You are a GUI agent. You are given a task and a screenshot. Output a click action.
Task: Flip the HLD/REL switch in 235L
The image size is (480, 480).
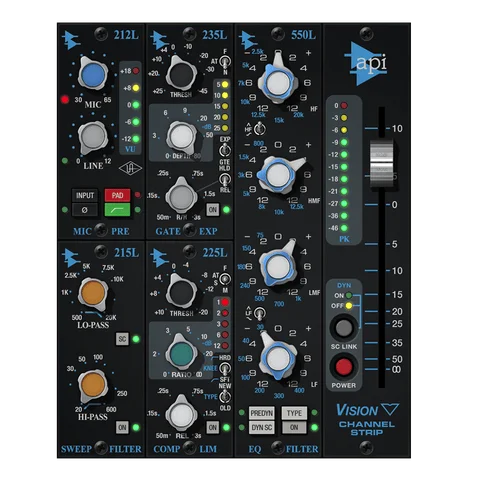[x=225, y=179]
